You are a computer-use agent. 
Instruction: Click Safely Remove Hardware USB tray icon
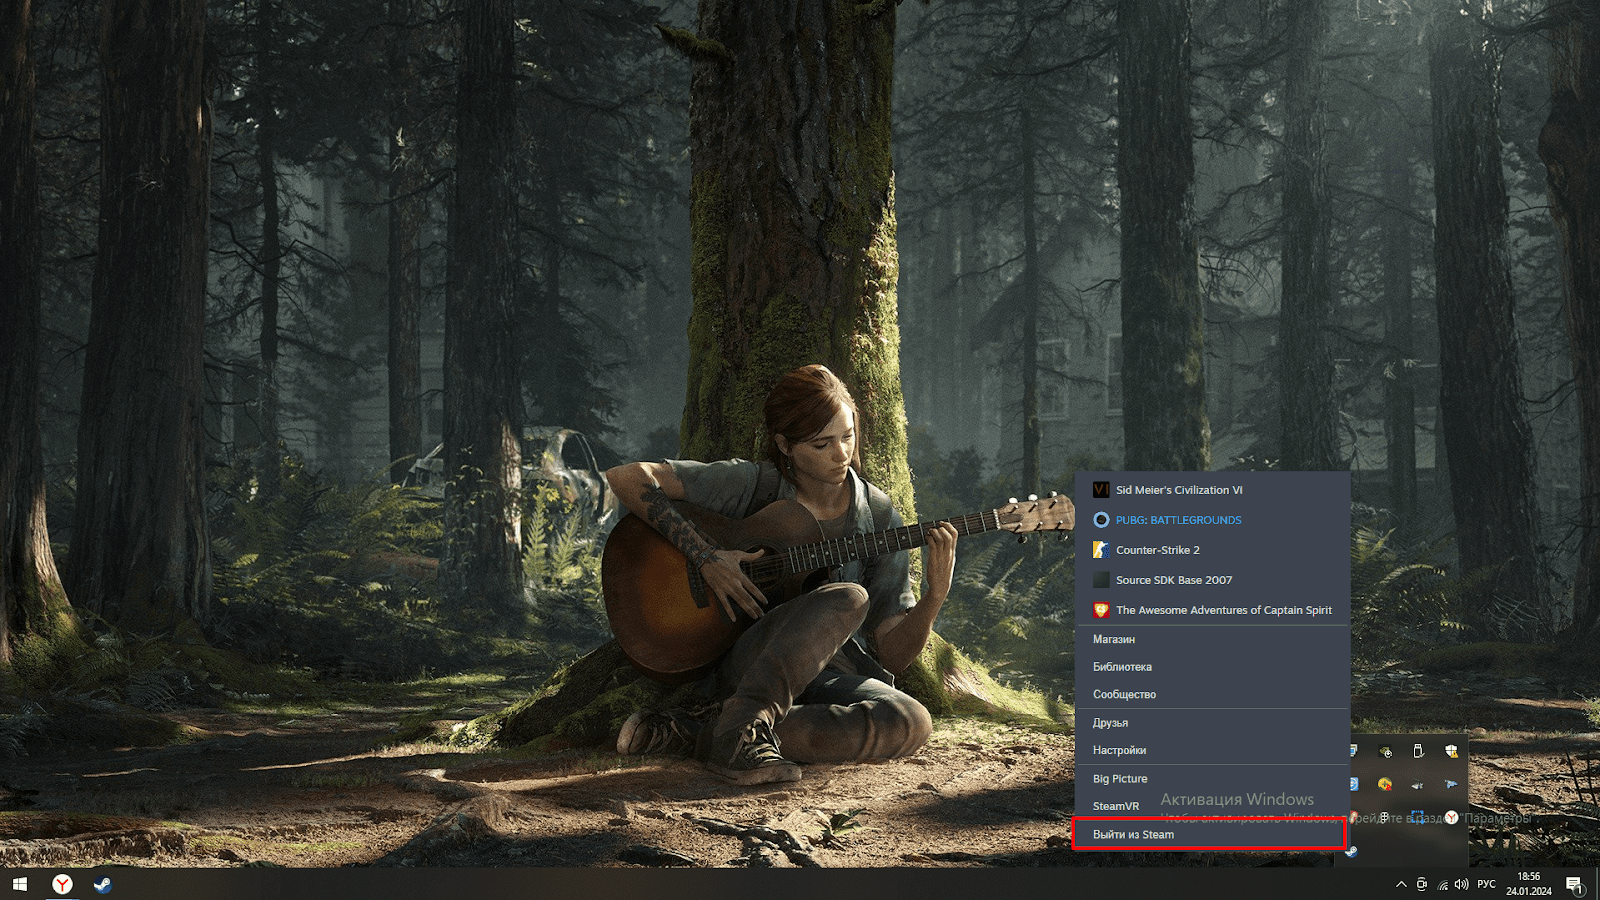point(1417,751)
